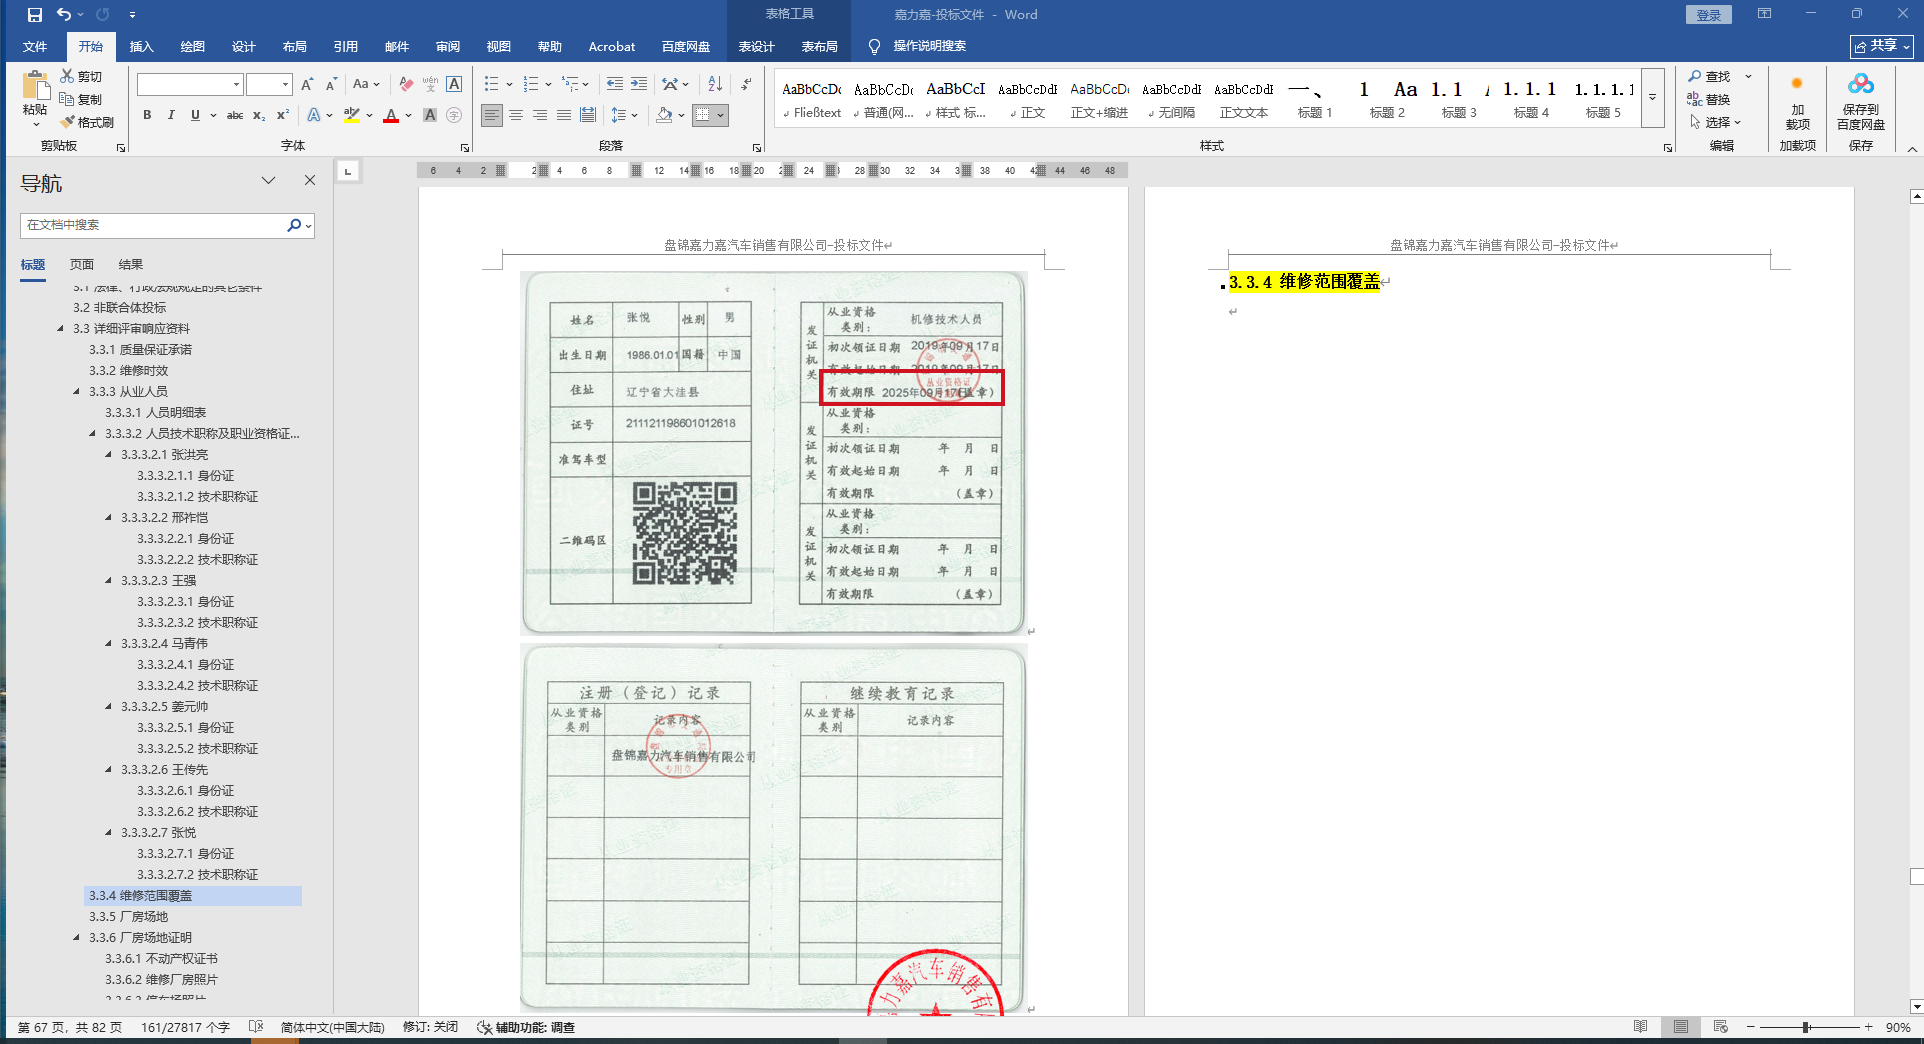Click the search magnifier in the navigation box

[x=294, y=225]
